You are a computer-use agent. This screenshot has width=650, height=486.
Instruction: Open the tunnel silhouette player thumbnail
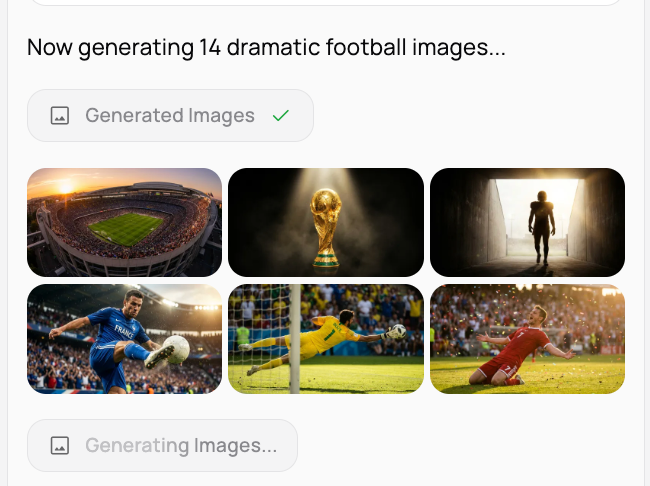pos(527,222)
